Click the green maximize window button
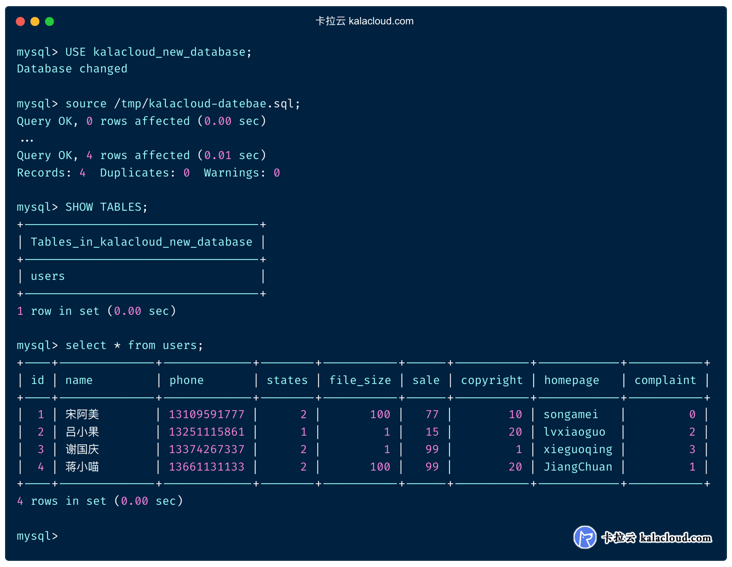The height and width of the screenshot is (567, 732). pyautogui.click(x=49, y=21)
